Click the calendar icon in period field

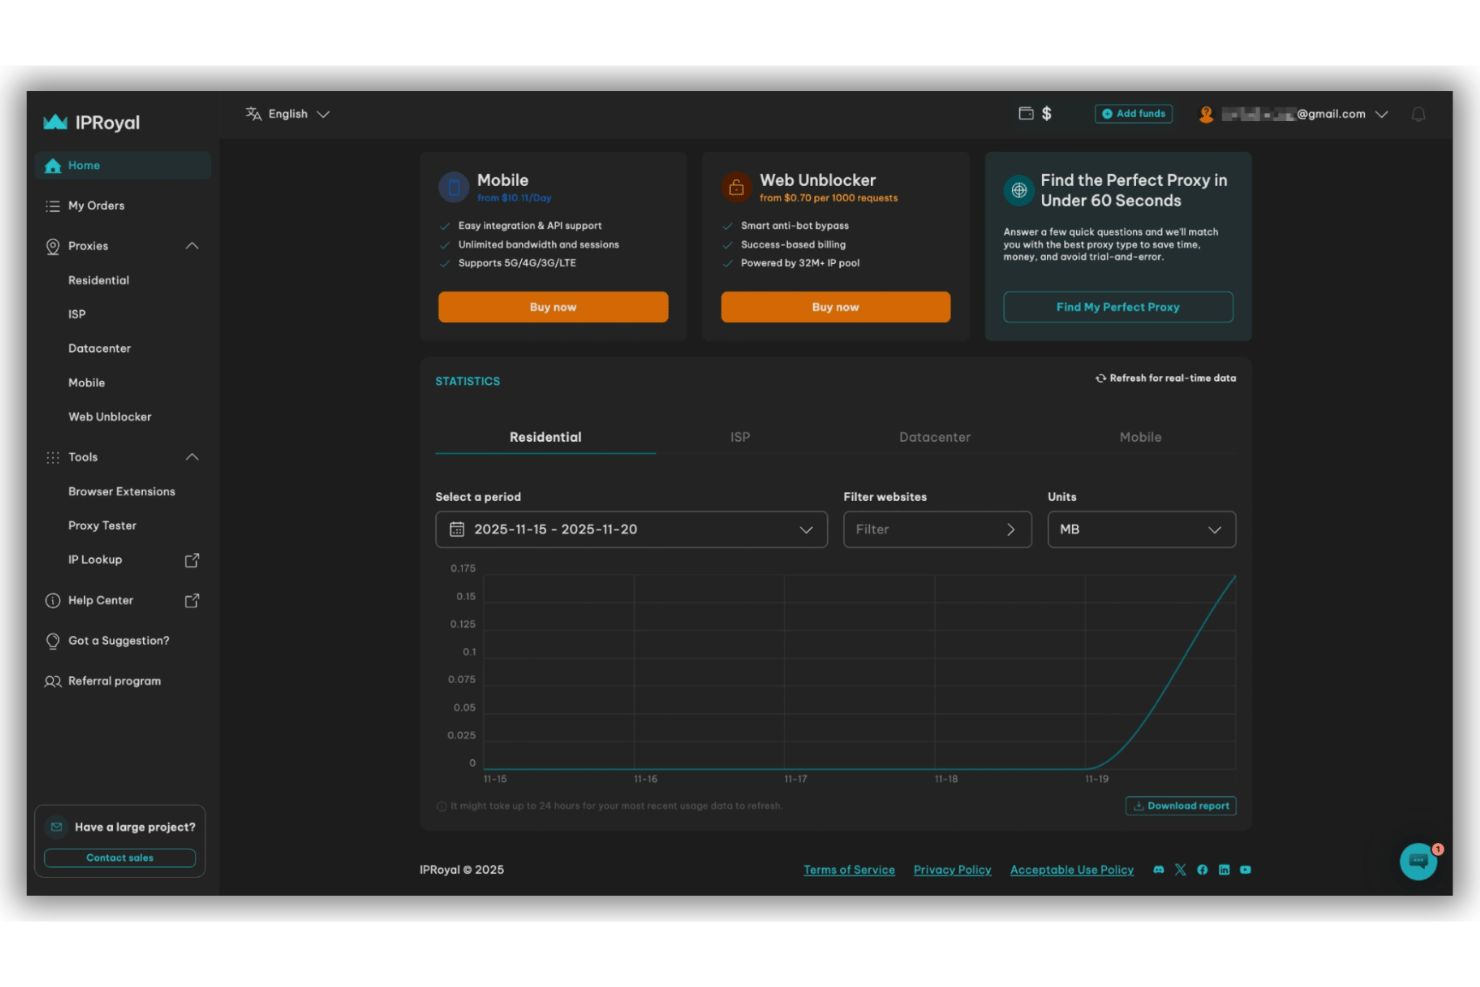pyautogui.click(x=457, y=529)
